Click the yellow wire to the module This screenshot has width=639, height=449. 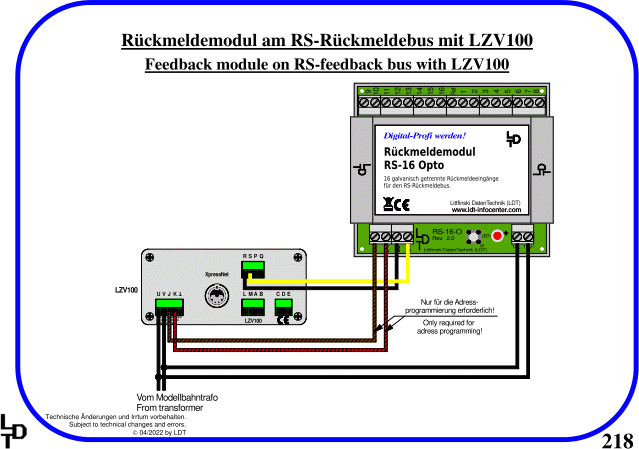tap(328, 281)
